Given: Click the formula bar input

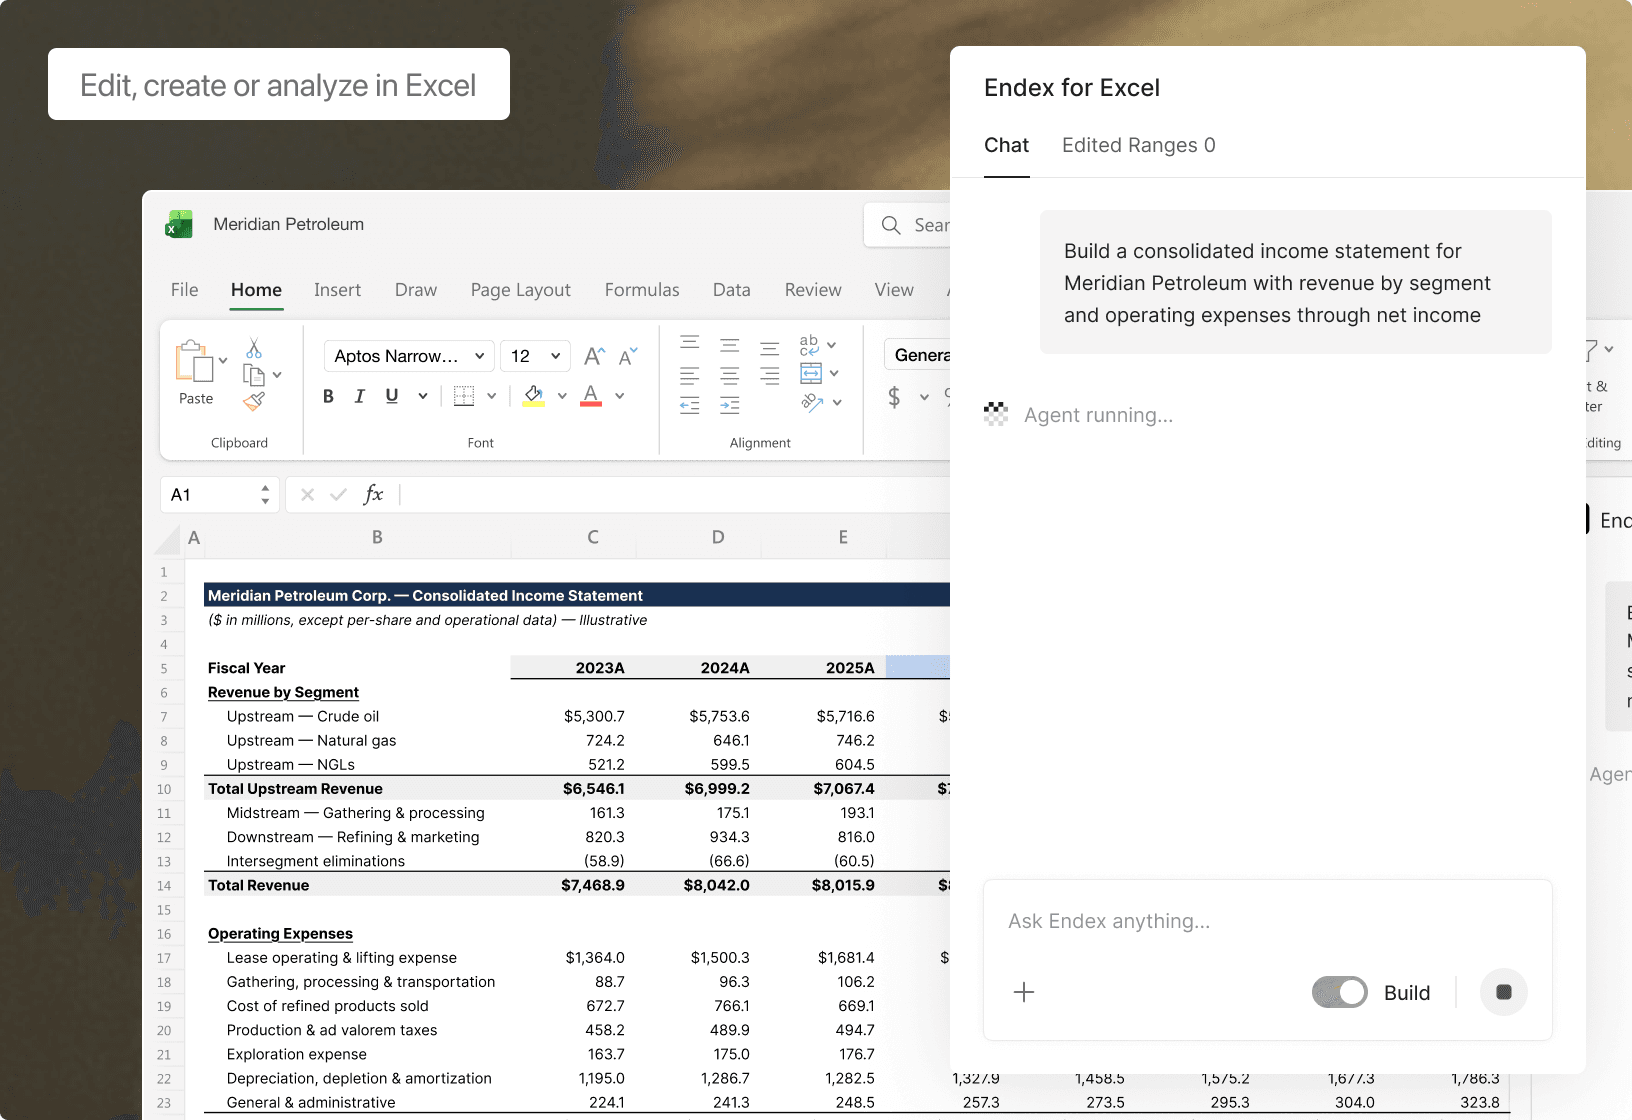Looking at the screenshot, I should point(673,495).
